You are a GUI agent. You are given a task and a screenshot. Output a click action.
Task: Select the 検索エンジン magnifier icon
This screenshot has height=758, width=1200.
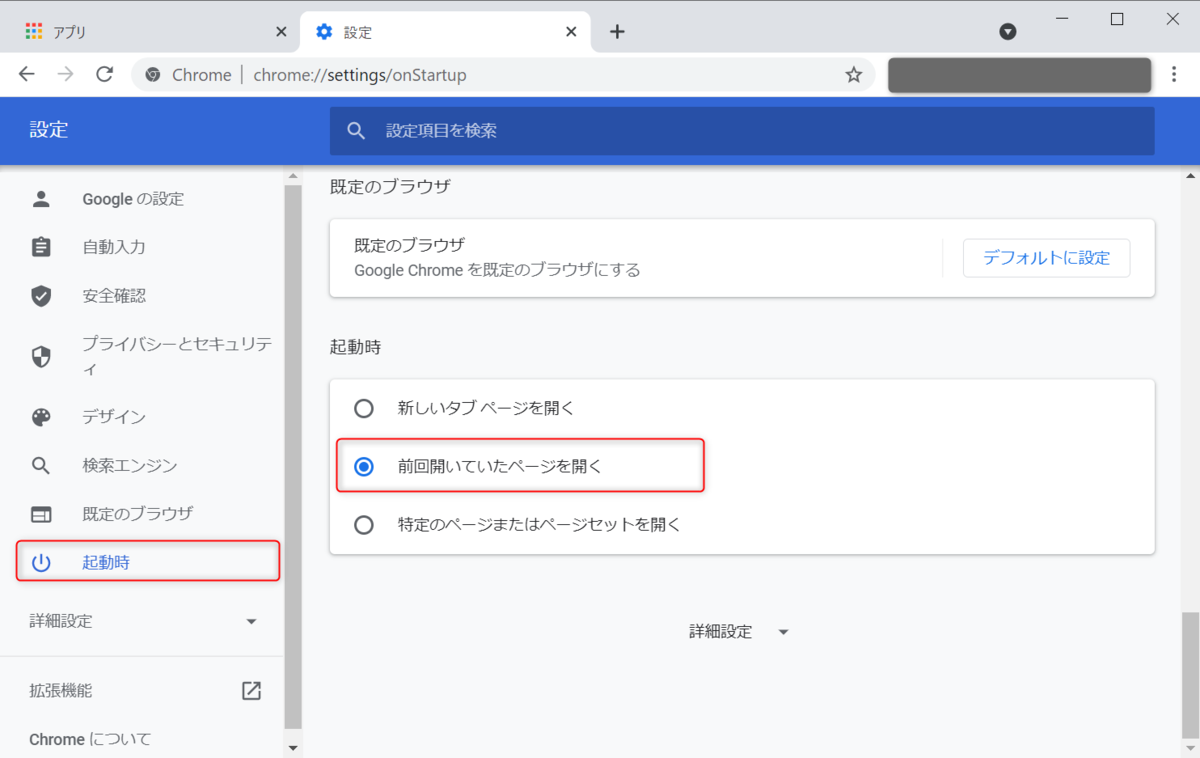point(40,465)
